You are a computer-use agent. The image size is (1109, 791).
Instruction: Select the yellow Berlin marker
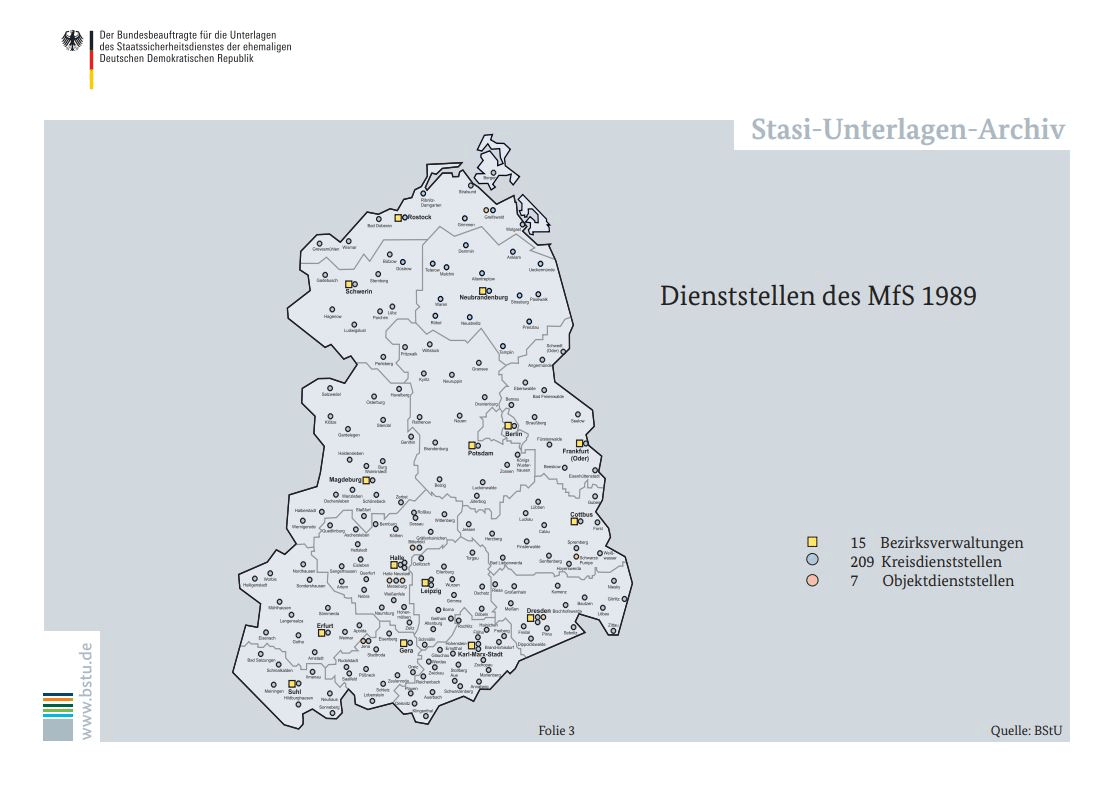tap(508, 426)
